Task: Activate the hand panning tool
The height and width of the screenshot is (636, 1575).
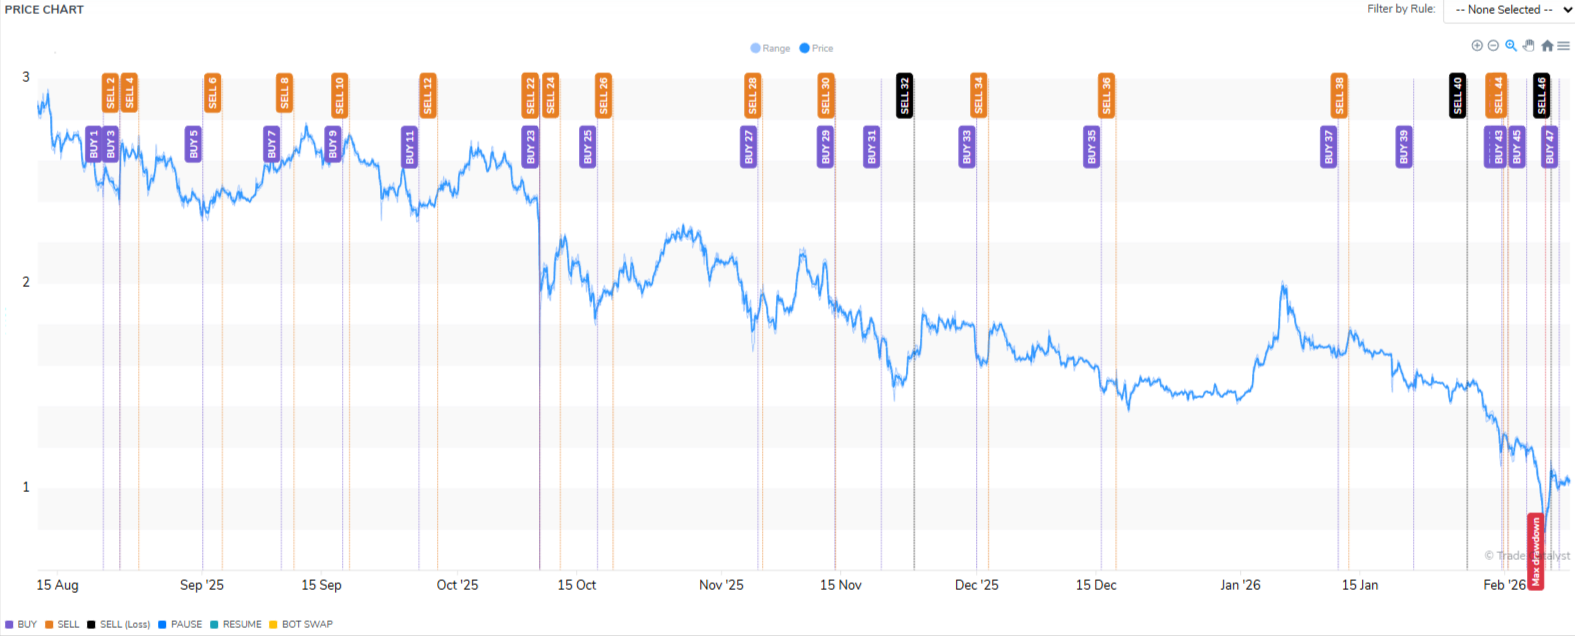Action: pos(1528,46)
